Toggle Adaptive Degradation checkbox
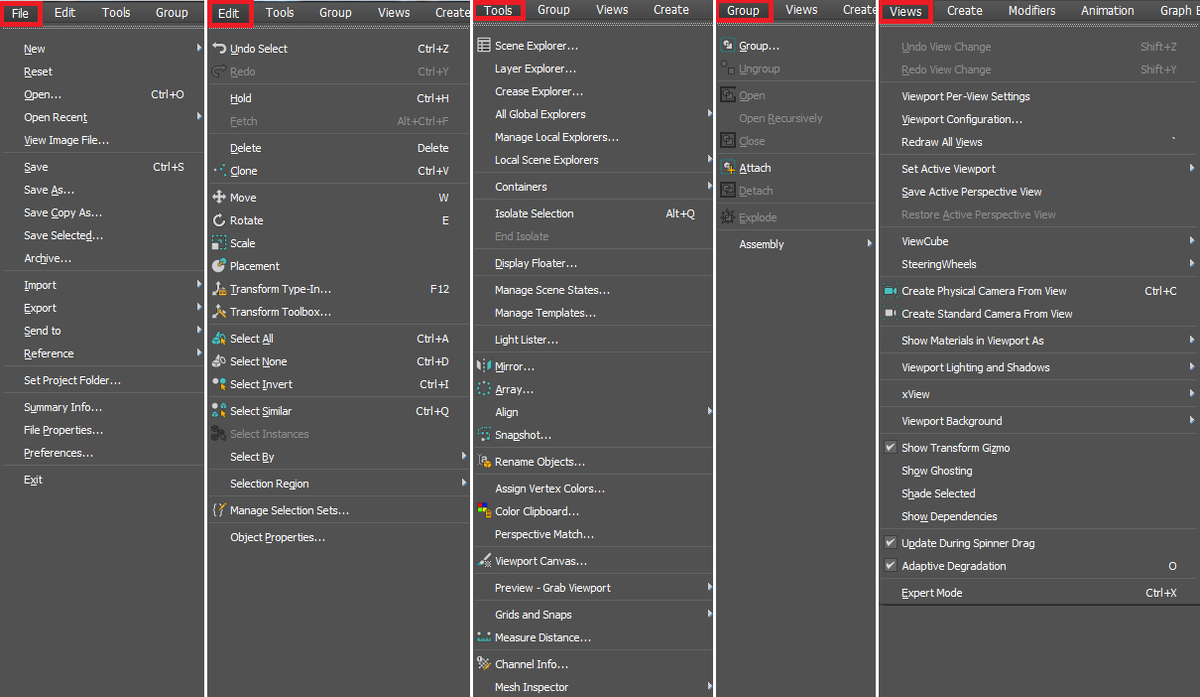This screenshot has width=1200, height=697. tap(890, 566)
